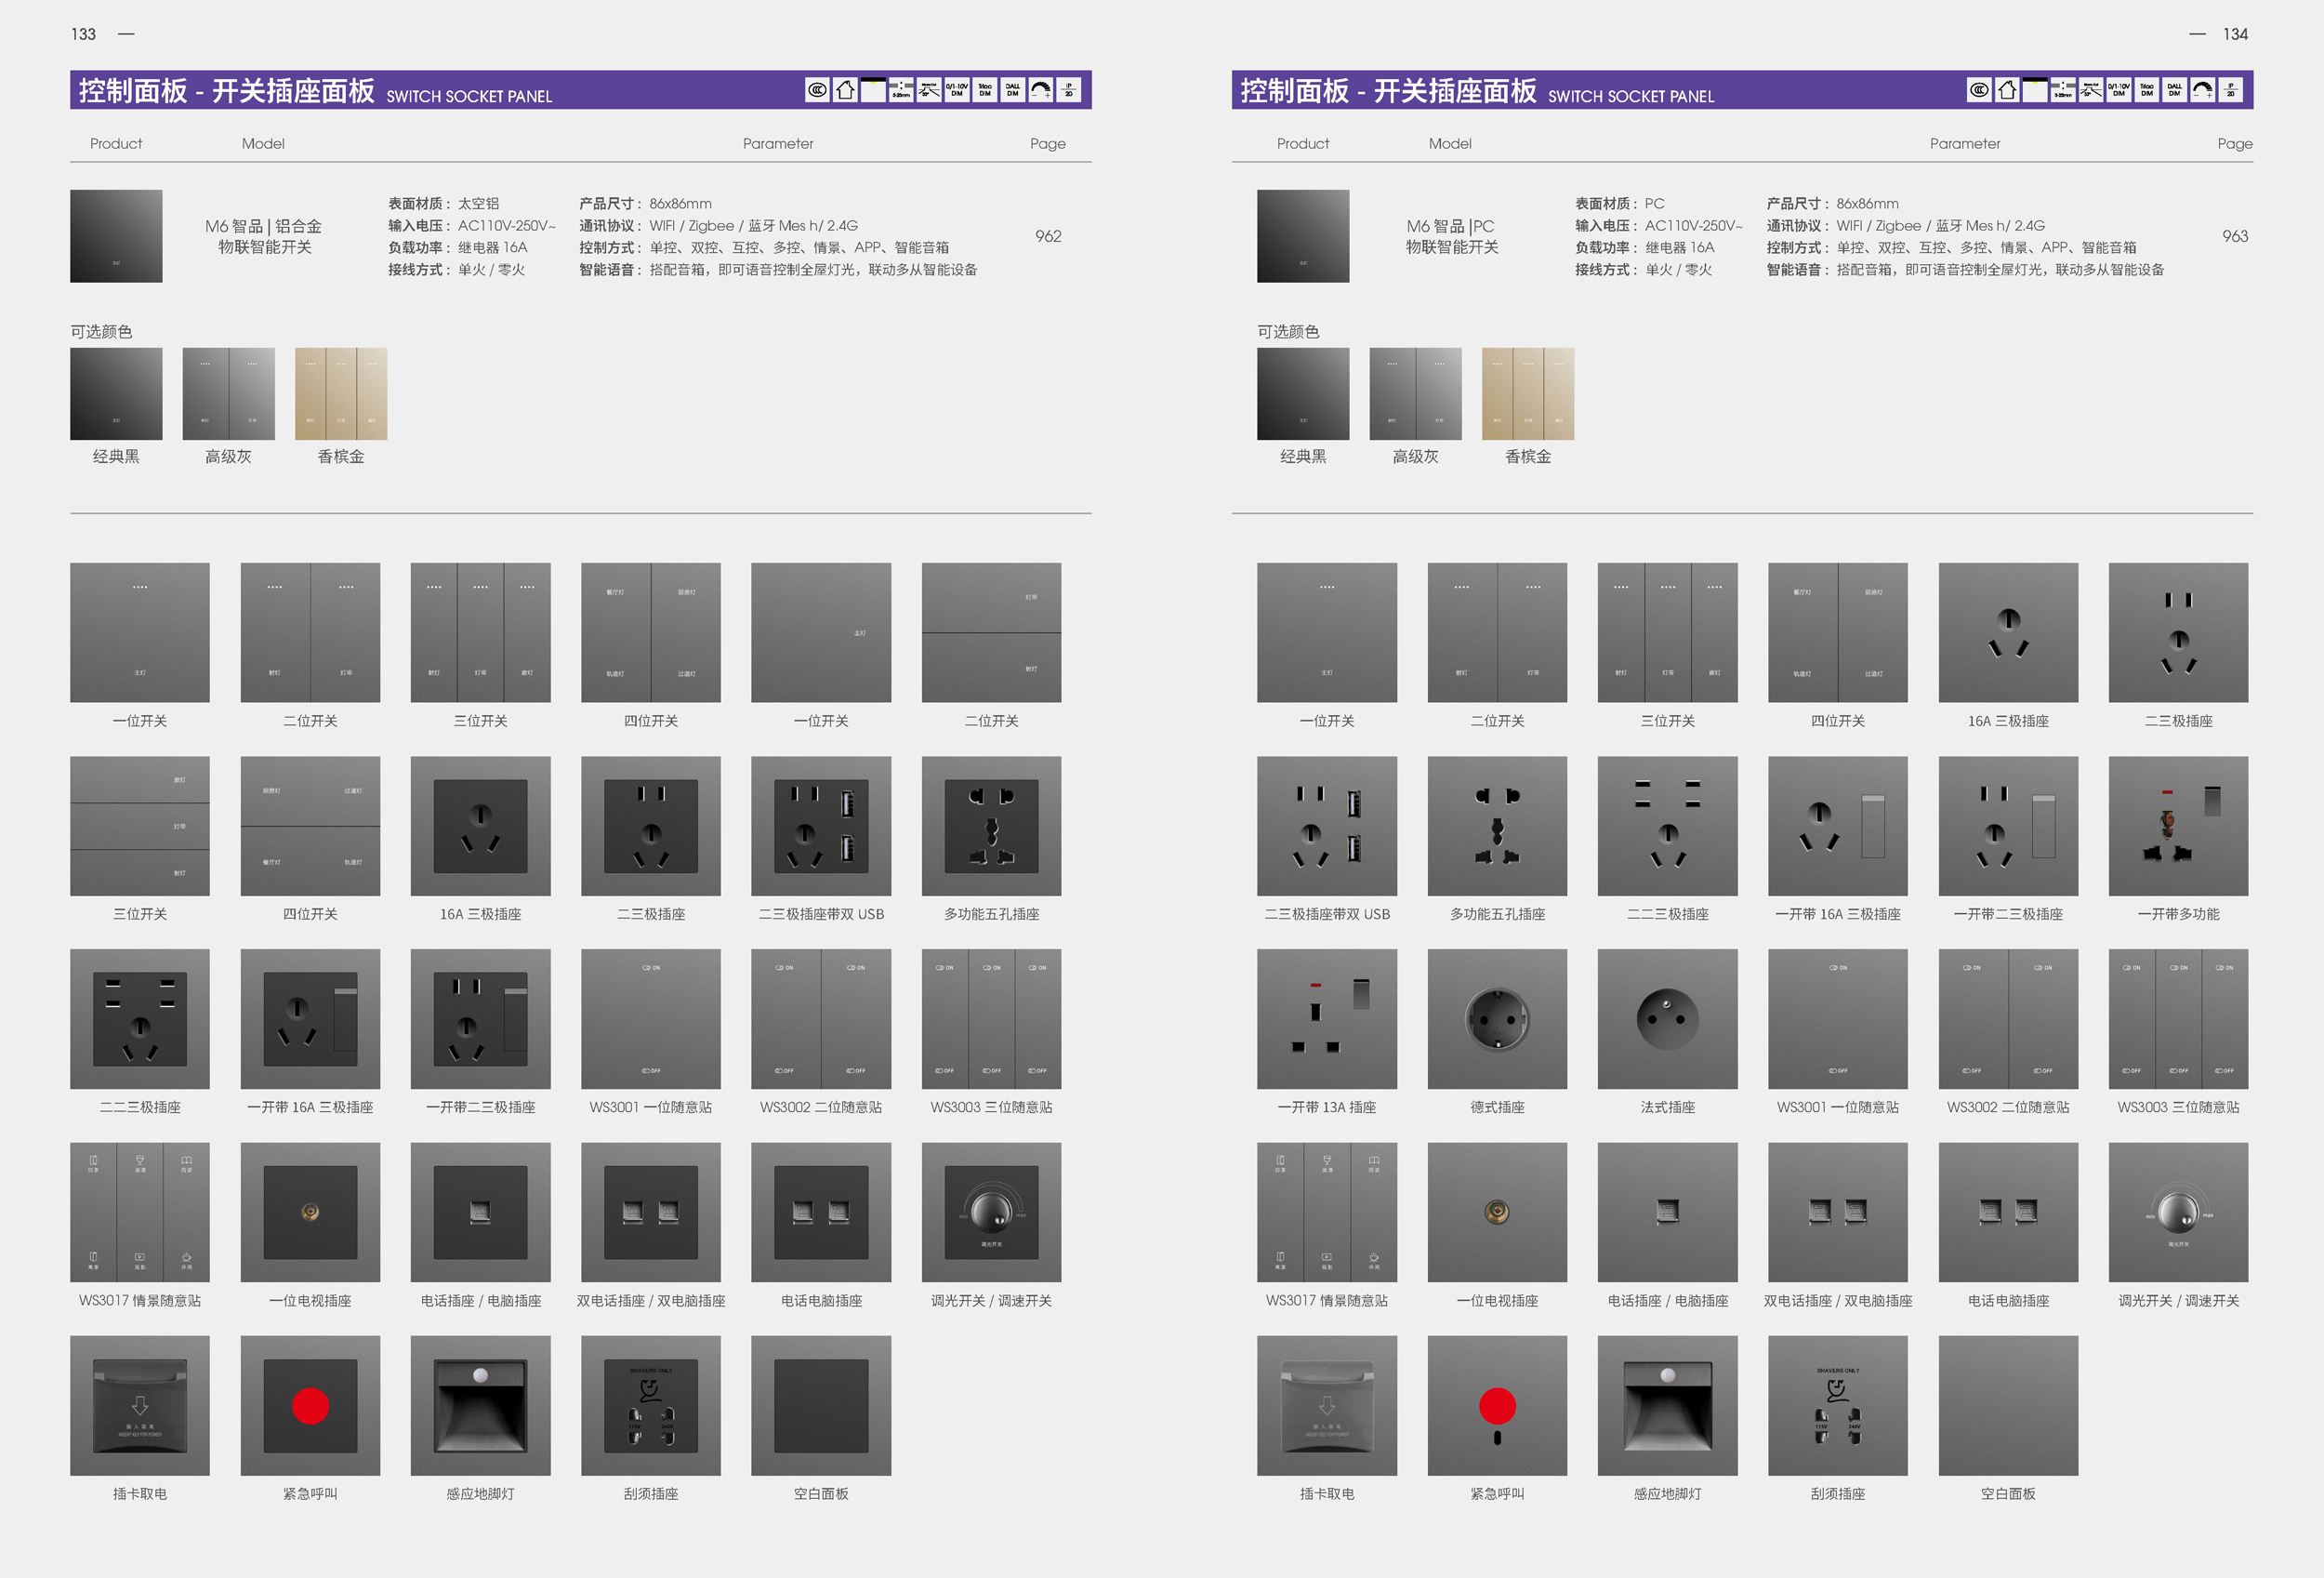2324x1578 pixels.
Task: Click the IP20 rating icon on page 133
Action: point(1069,90)
